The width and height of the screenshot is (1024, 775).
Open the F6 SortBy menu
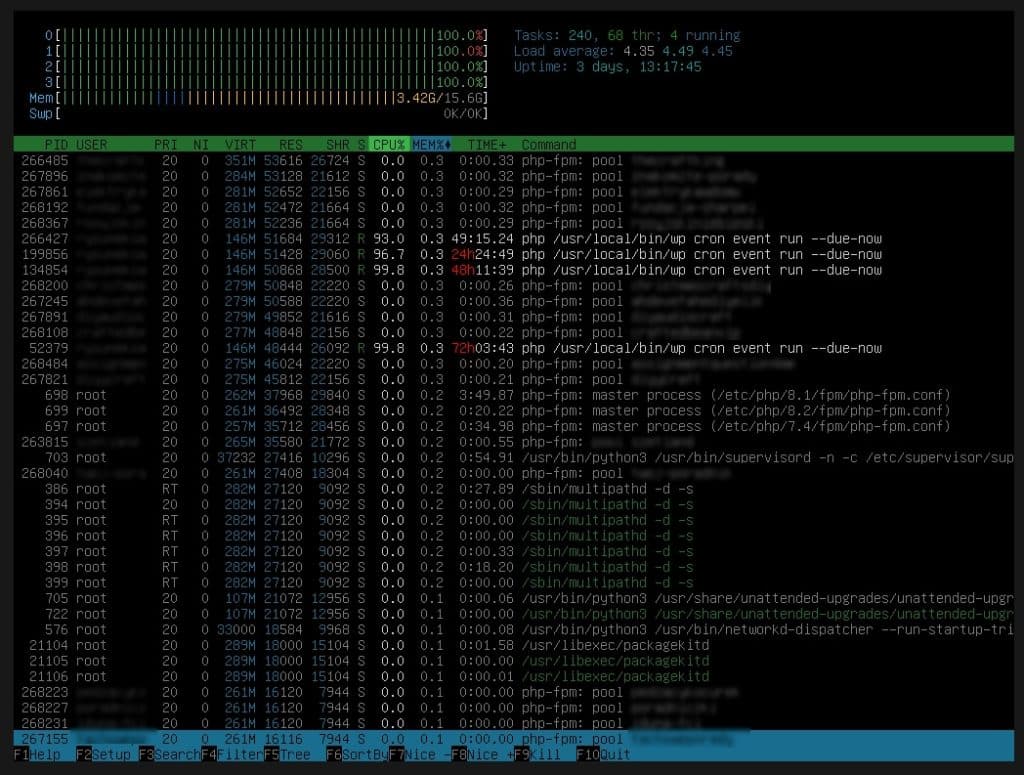coord(357,755)
